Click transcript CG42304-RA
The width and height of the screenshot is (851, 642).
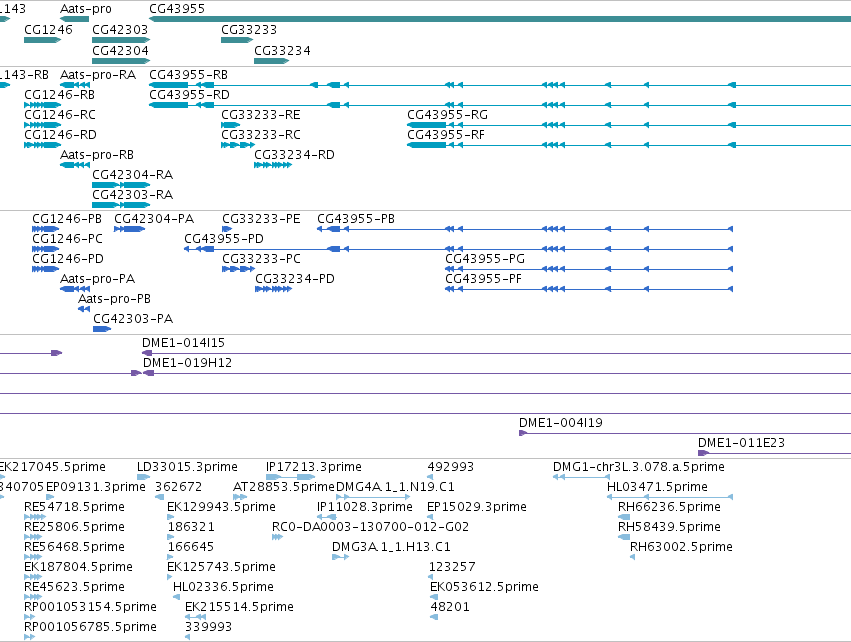click(x=121, y=185)
